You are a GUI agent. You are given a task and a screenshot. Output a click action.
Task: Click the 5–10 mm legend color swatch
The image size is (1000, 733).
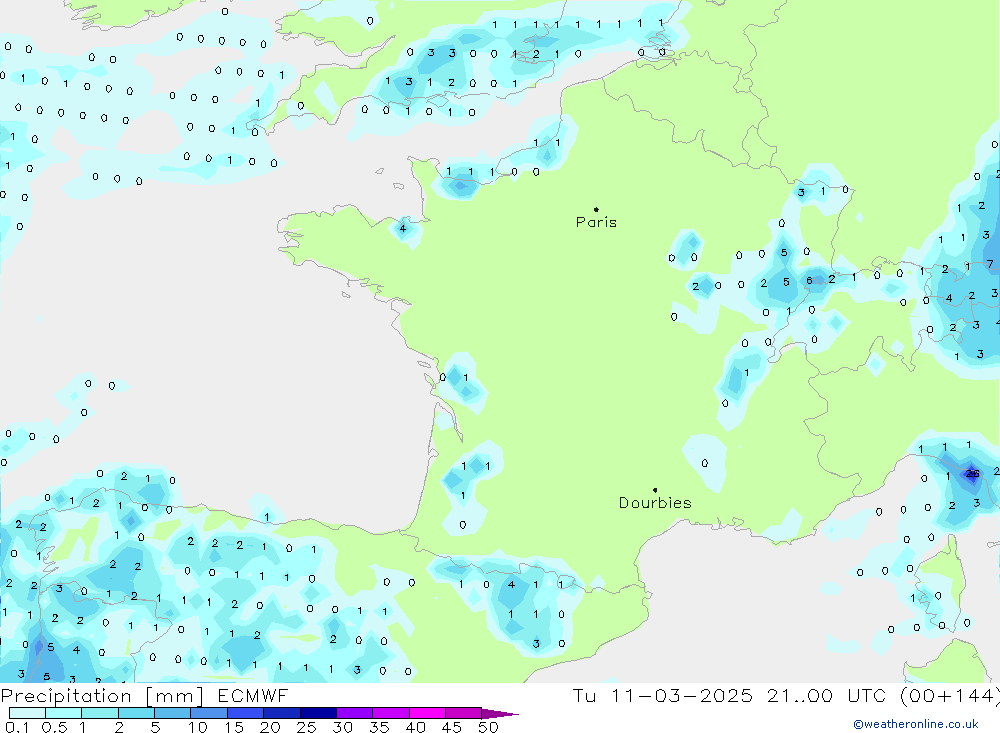click(173, 713)
